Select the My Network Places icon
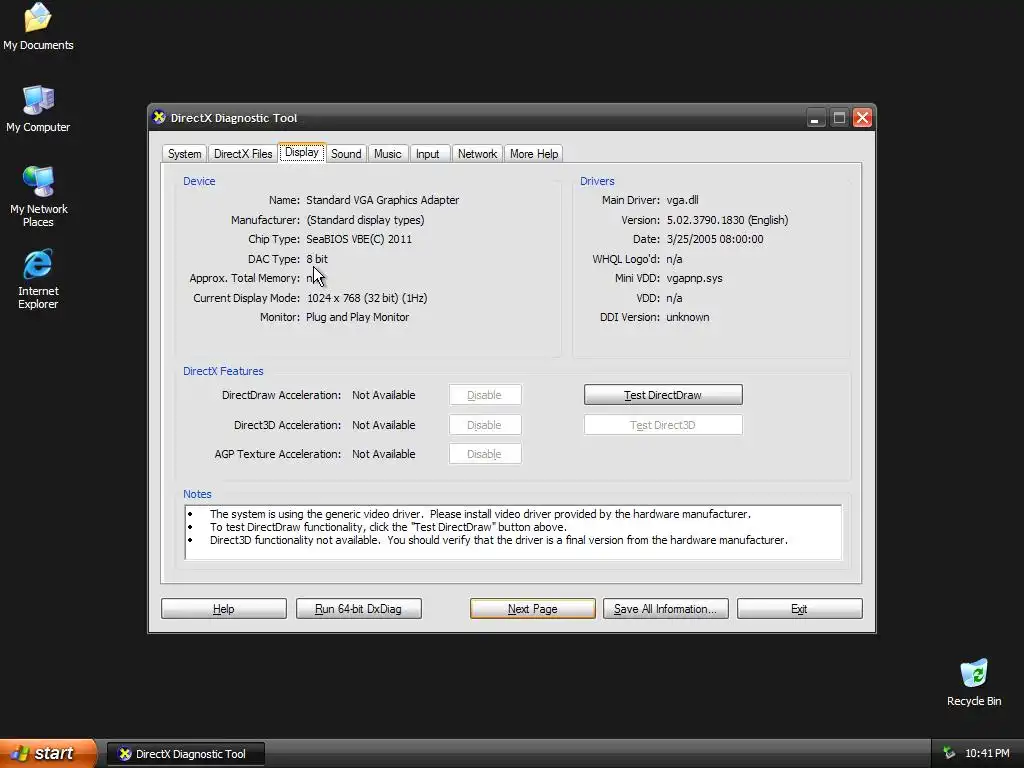 [x=38, y=196]
